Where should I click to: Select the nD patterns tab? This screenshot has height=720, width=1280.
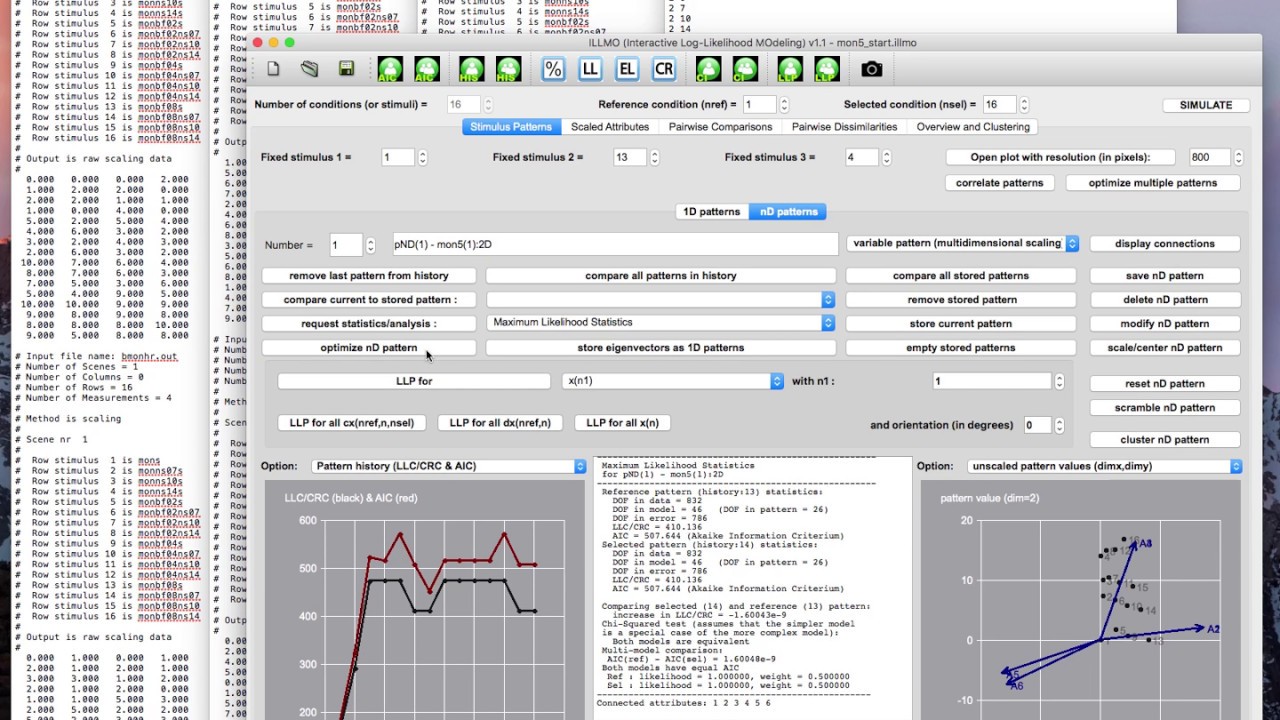tap(789, 212)
